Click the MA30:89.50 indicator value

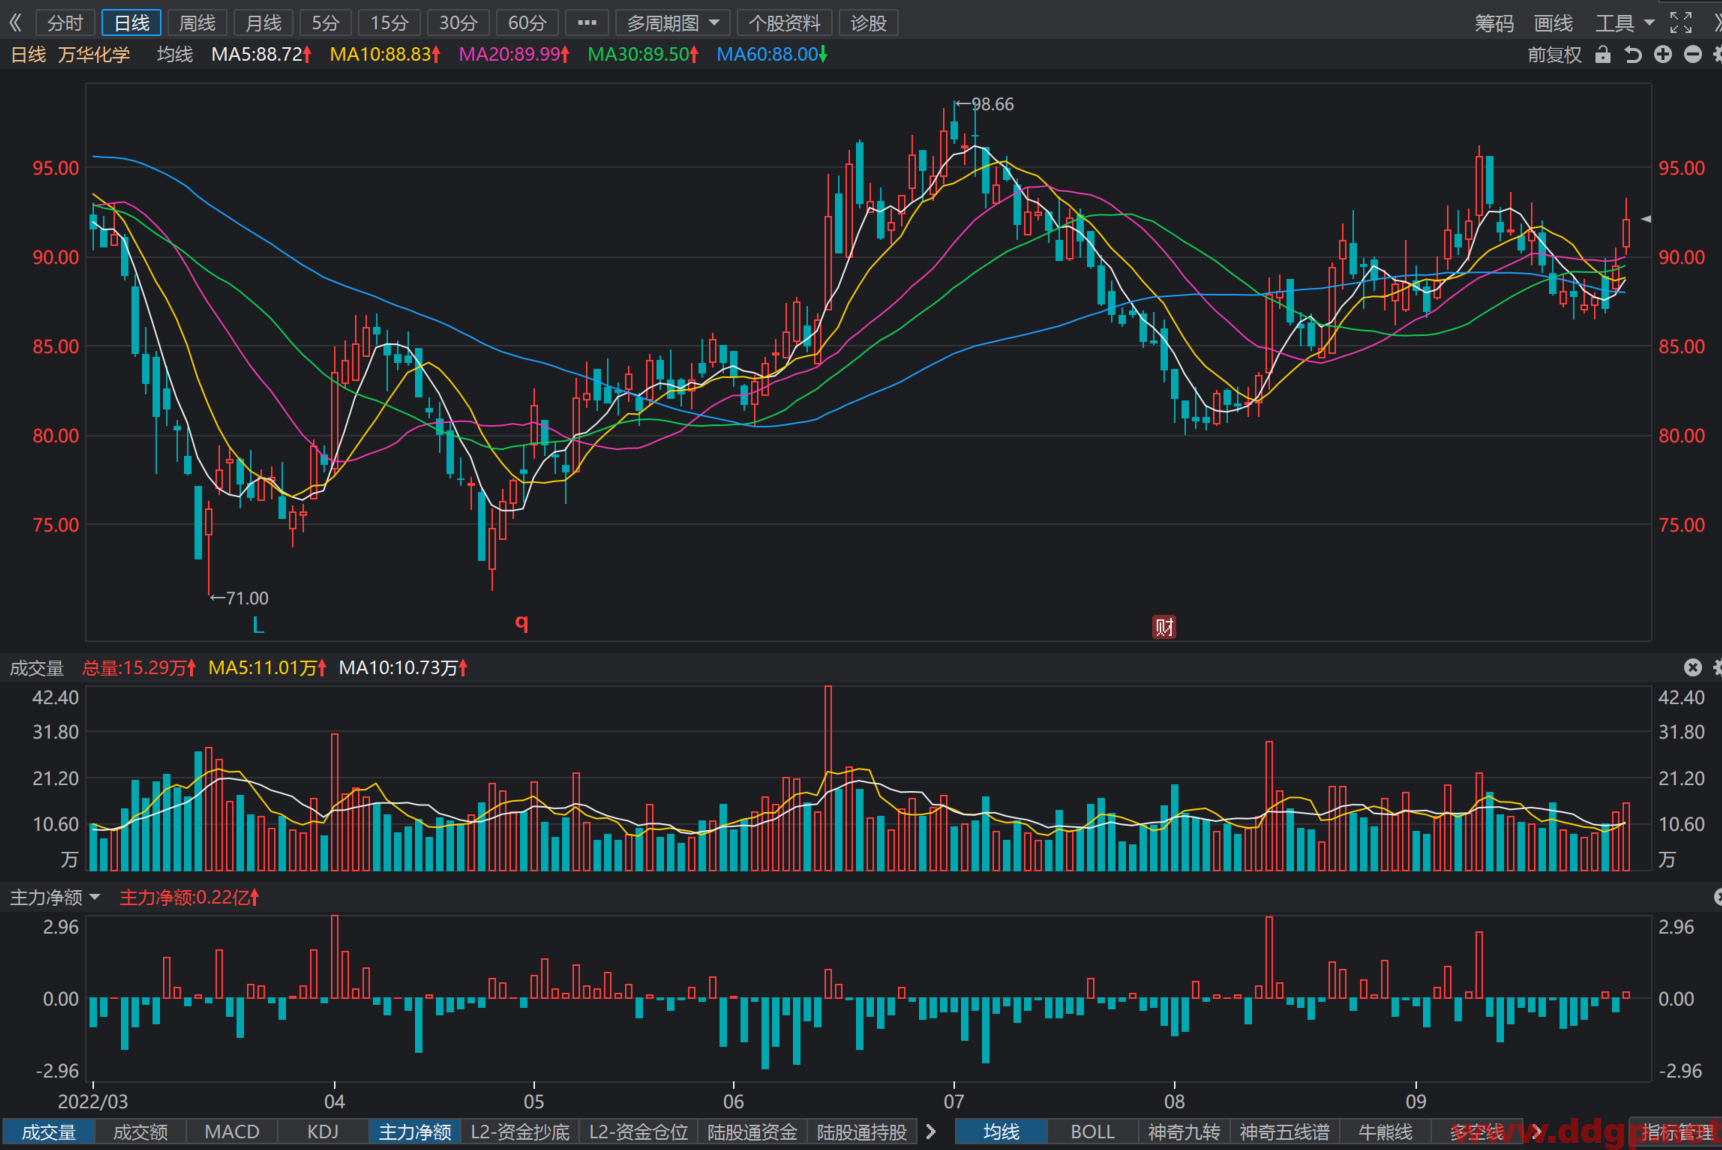click(643, 54)
